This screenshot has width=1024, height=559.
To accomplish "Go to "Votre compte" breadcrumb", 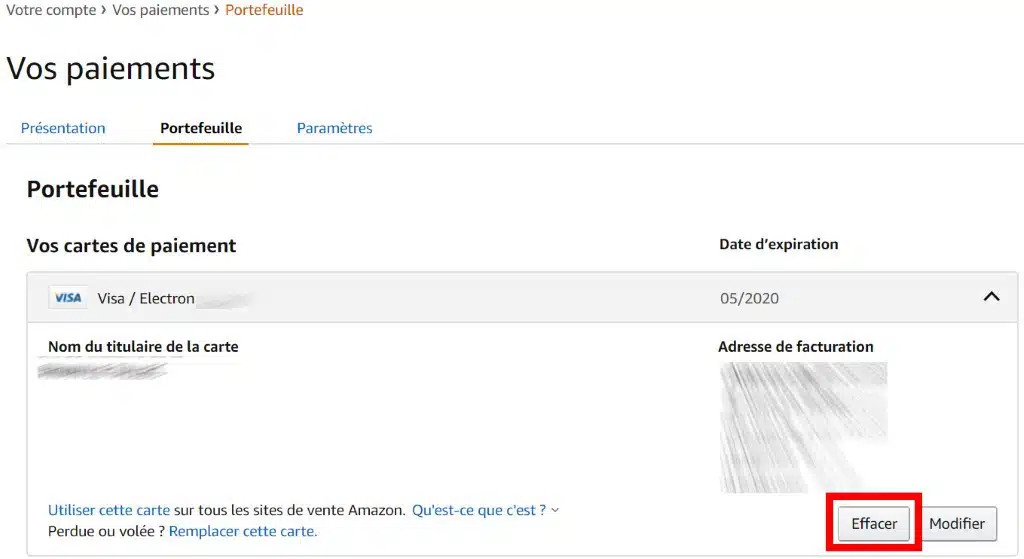I will tap(51, 10).
